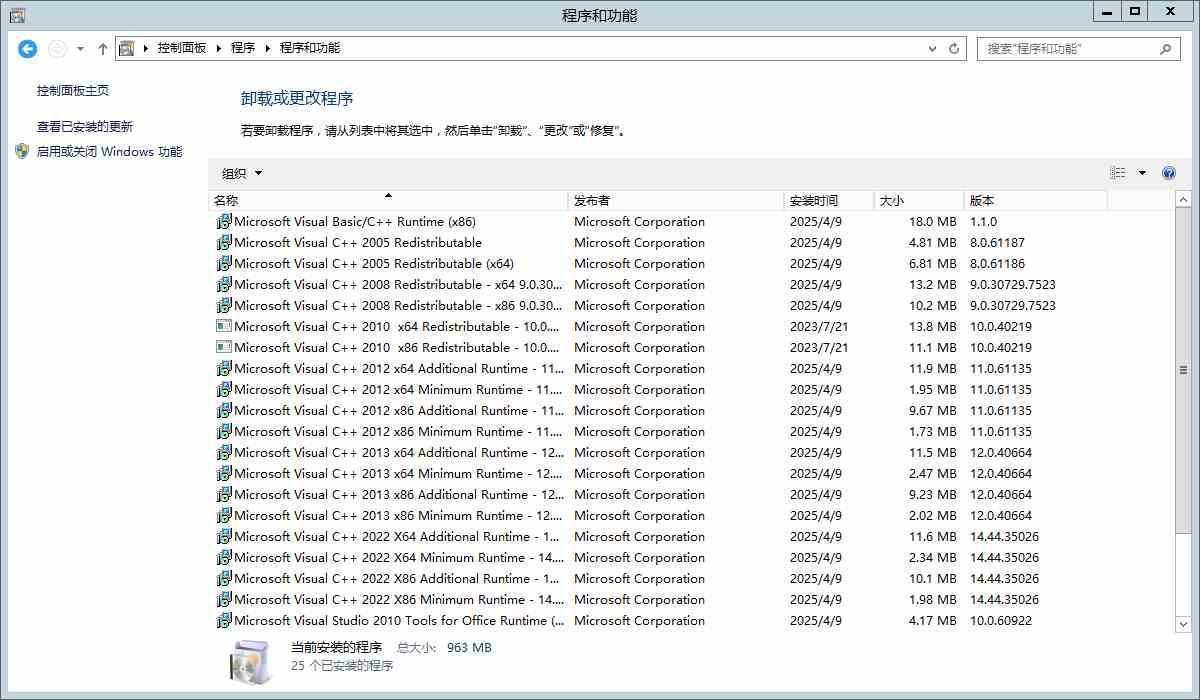The image size is (1200, 700).
Task: Expand the recent locations dropdown arrow
Action: click(x=80, y=48)
